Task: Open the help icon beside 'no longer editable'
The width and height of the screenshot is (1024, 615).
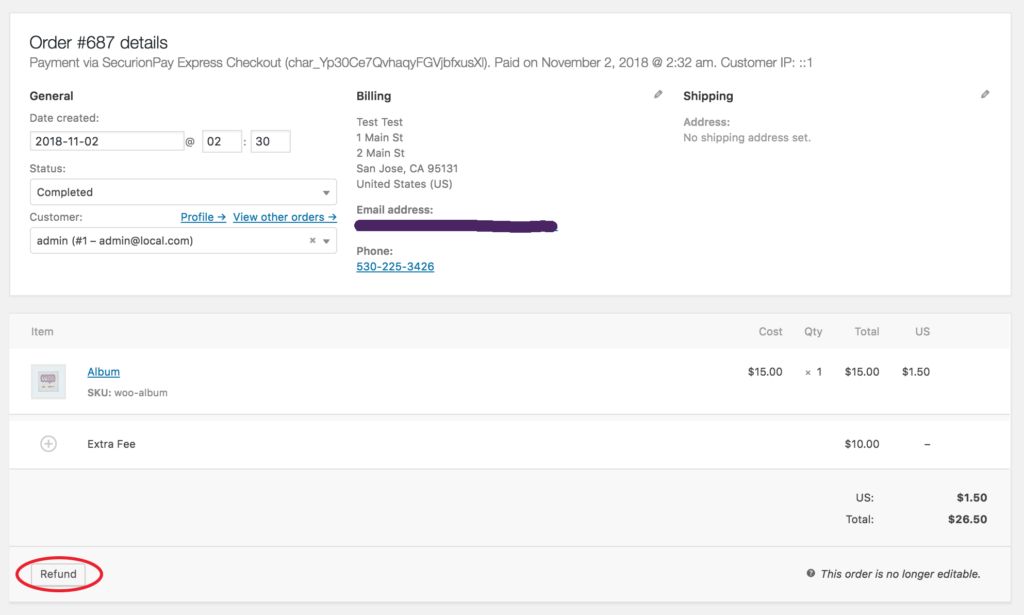Action: (x=810, y=573)
